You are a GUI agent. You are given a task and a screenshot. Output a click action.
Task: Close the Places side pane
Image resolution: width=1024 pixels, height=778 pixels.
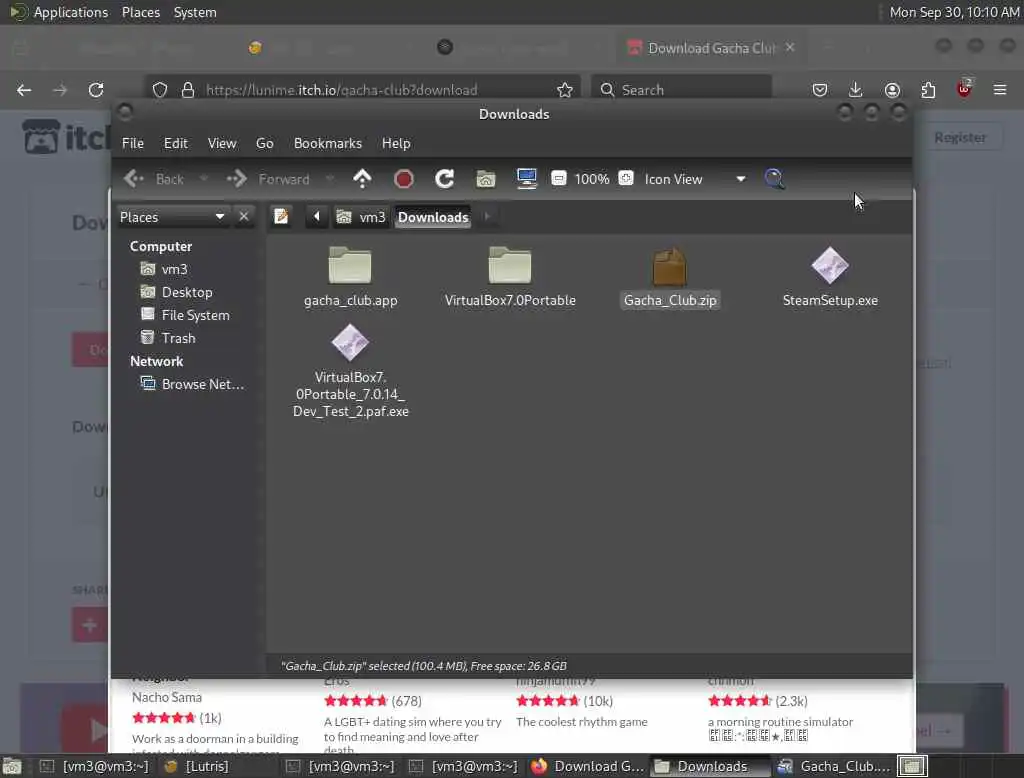(244, 217)
